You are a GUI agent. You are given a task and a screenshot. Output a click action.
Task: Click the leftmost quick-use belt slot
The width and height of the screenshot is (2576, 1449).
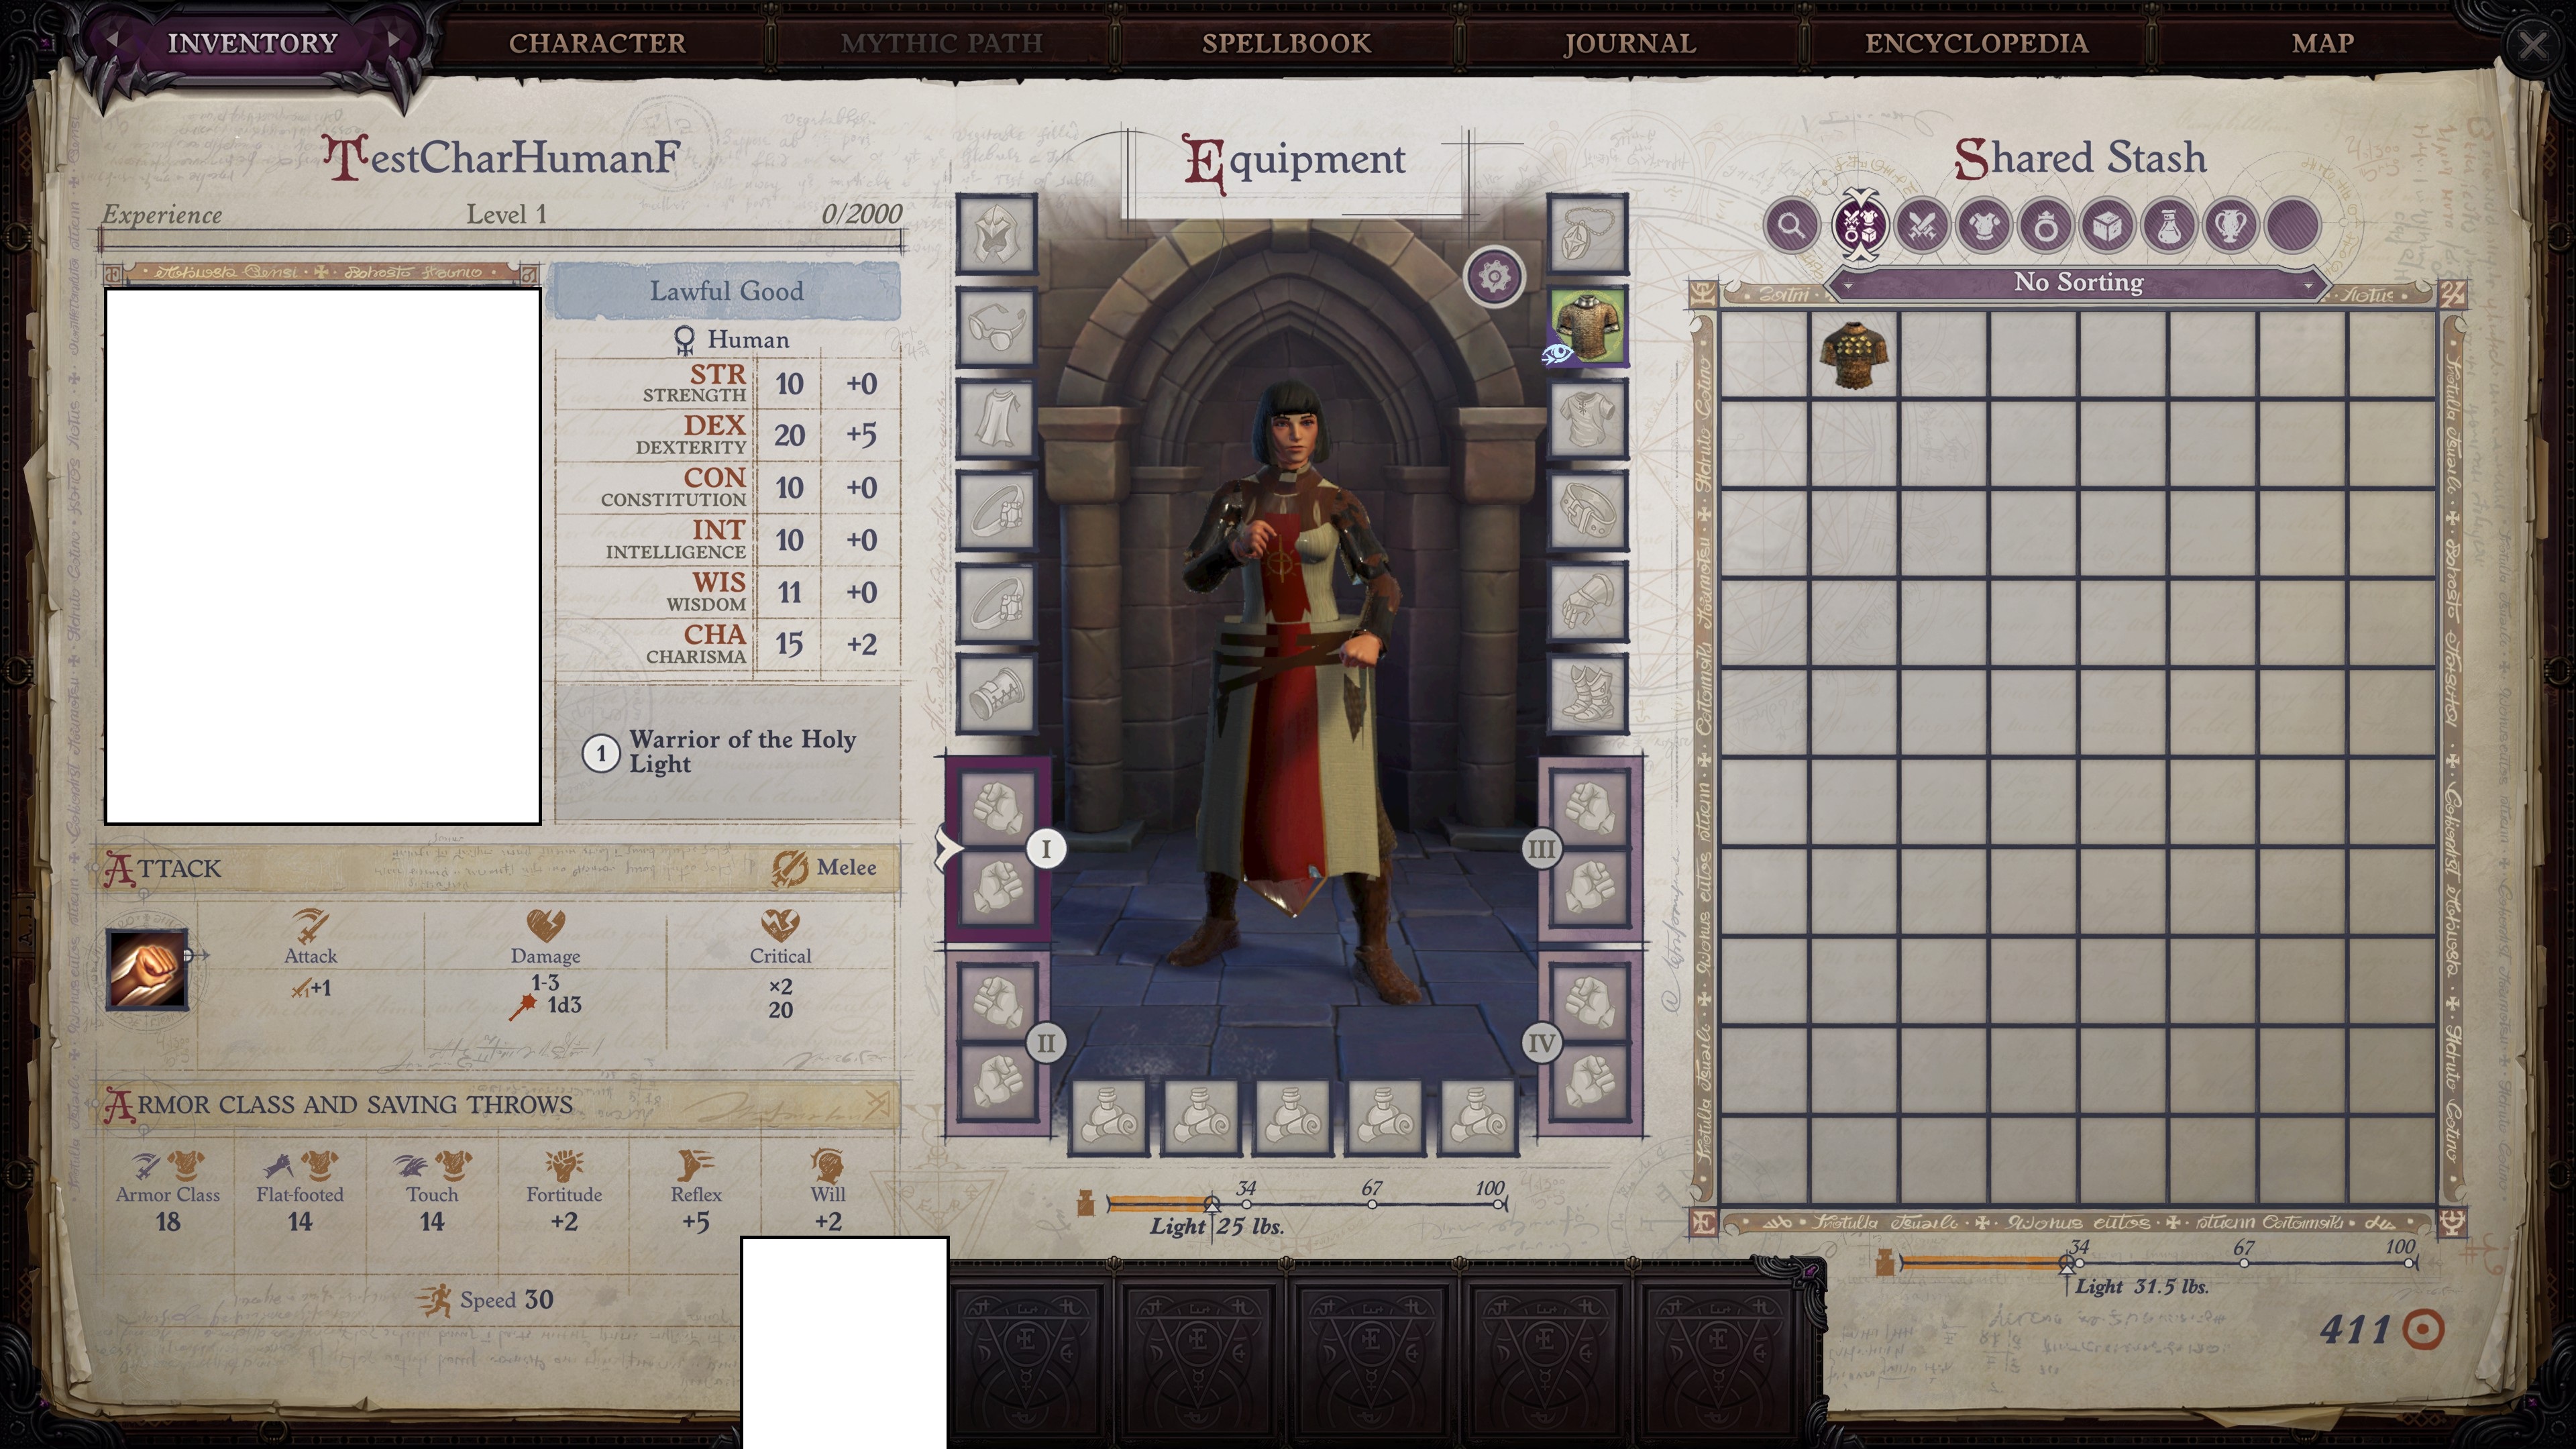[x=1108, y=1117]
